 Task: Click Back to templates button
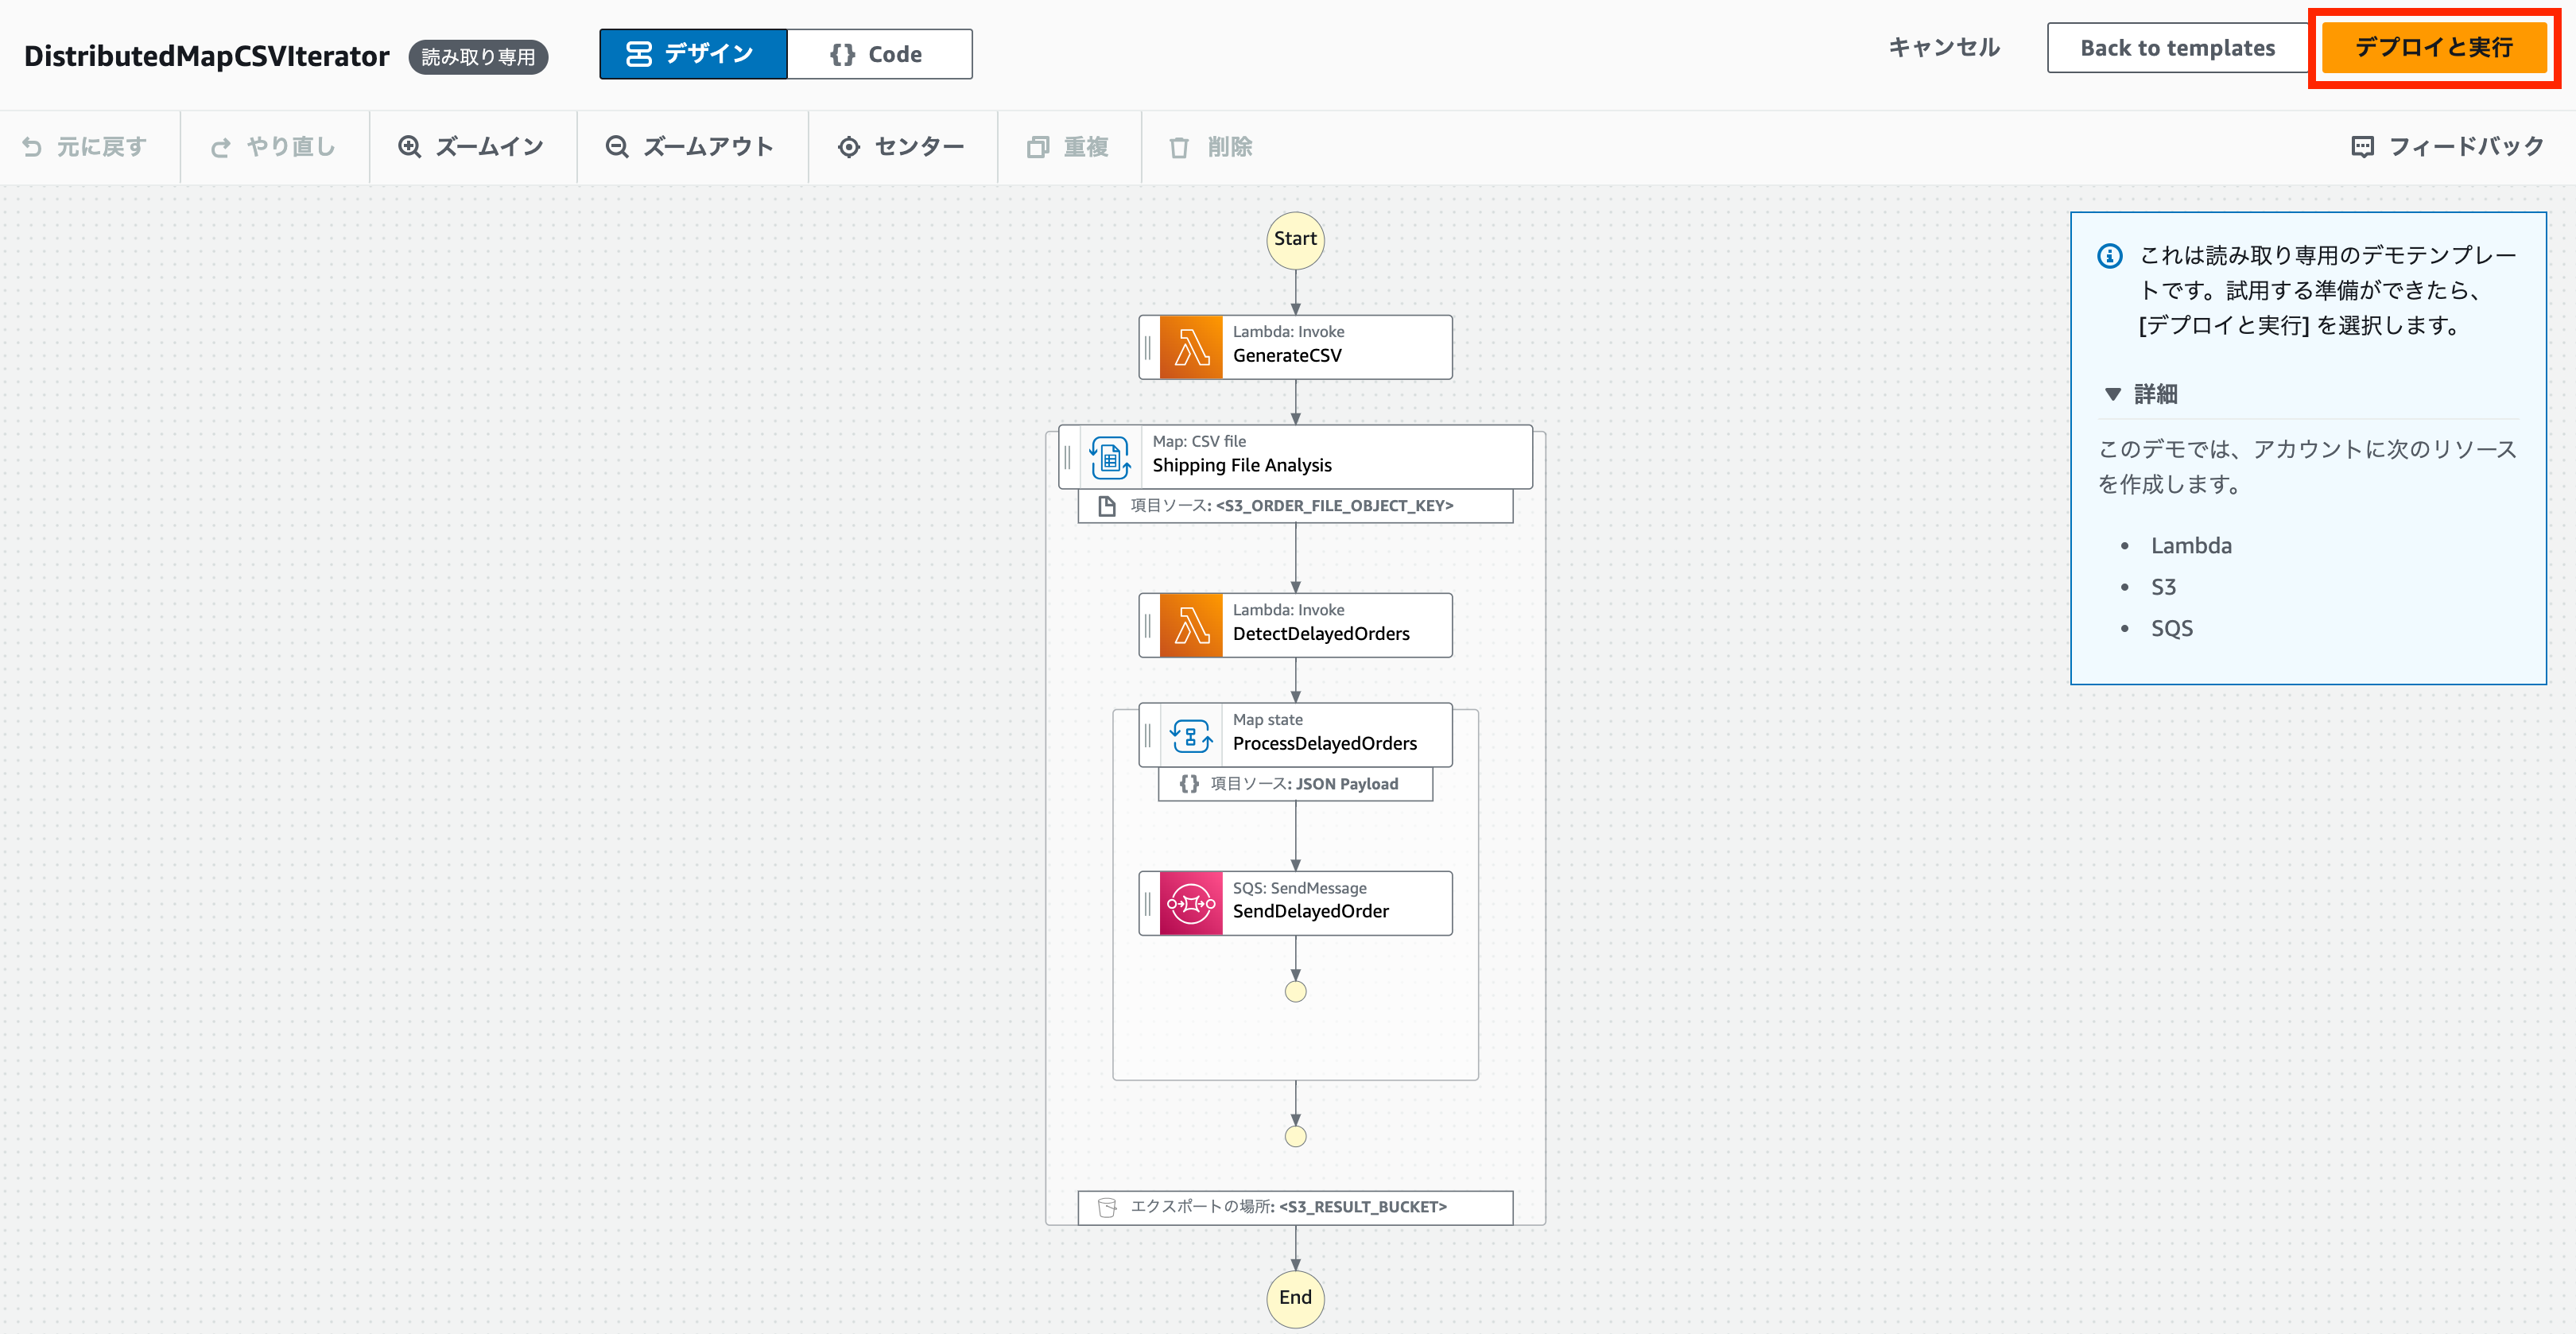click(2176, 48)
